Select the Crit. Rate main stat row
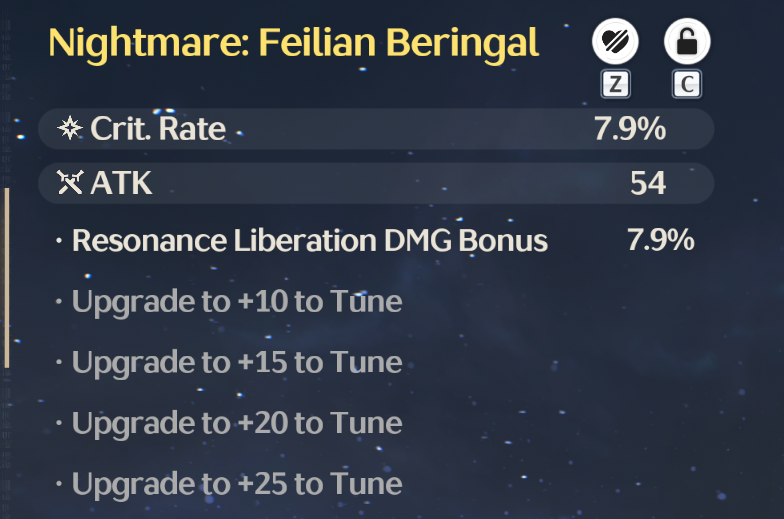The height and width of the screenshot is (519, 784). [x=376, y=128]
